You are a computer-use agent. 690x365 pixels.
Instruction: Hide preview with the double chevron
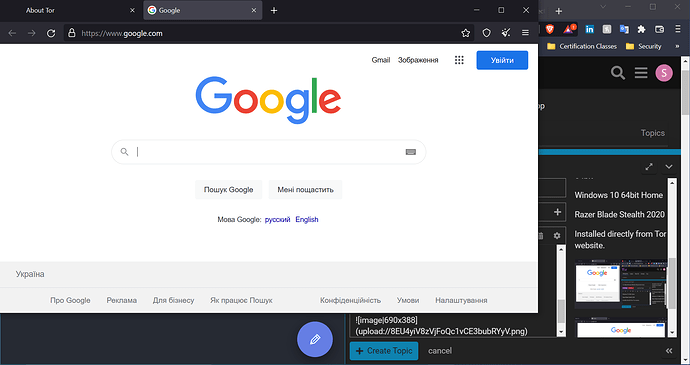[669, 350]
